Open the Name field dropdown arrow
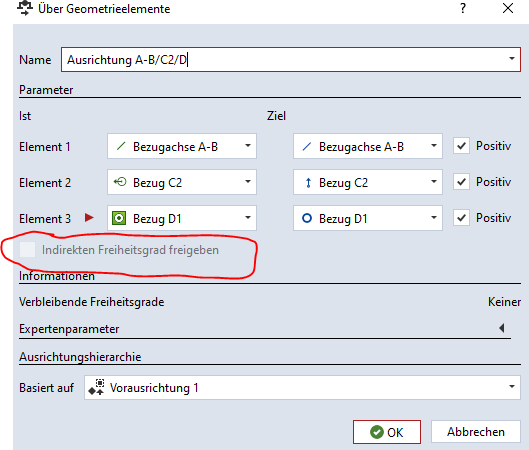The width and height of the screenshot is (529, 450). click(x=511, y=59)
